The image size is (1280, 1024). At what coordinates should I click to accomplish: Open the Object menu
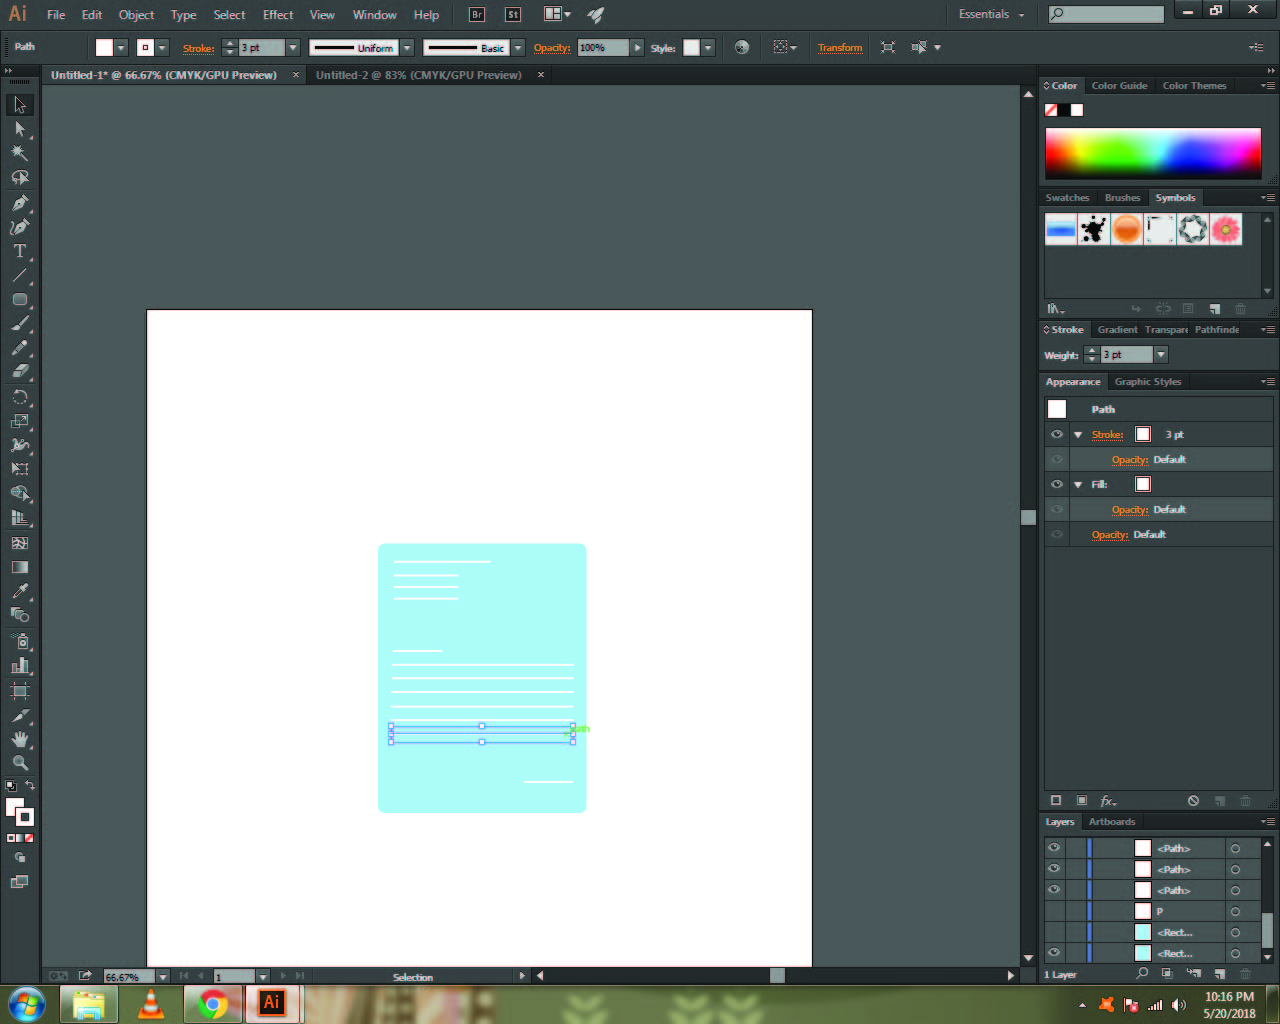136,15
